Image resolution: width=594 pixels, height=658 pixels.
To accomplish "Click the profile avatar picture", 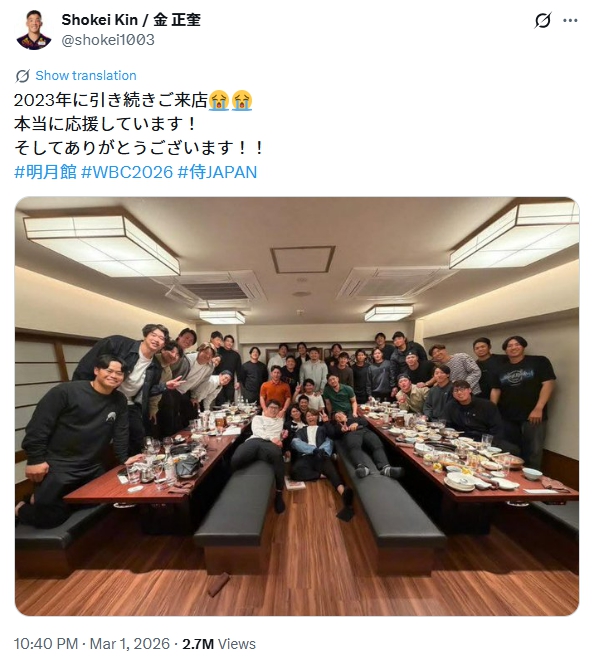I will (x=34, y=29).
